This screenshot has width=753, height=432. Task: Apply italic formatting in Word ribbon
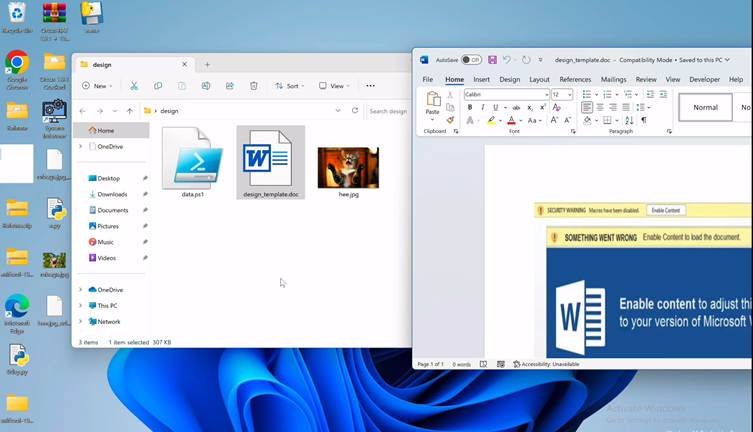tap(482, 107)
